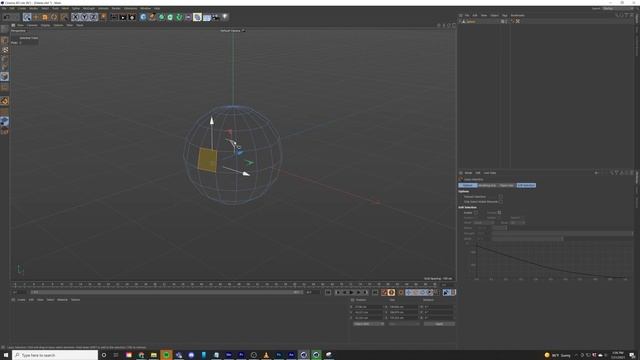
Task: Open the MoGraph menu
Action: click(x=89, y=9)
